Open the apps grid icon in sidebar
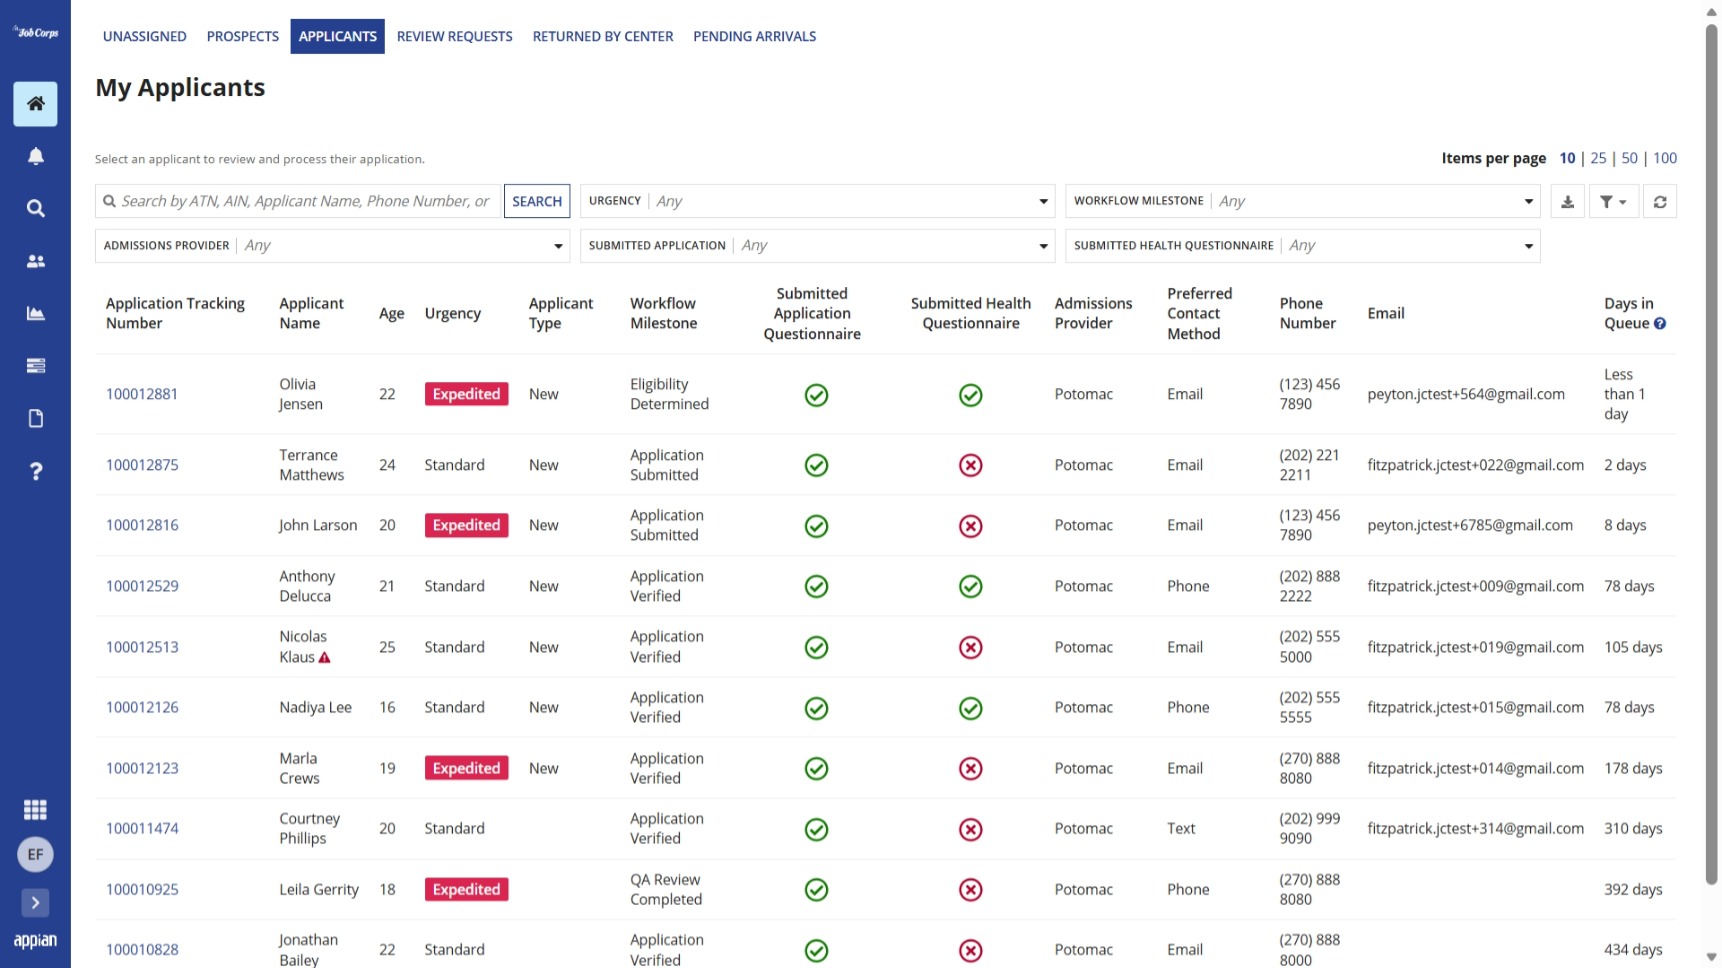This screenshot has width=1722, height=968. 35,810
